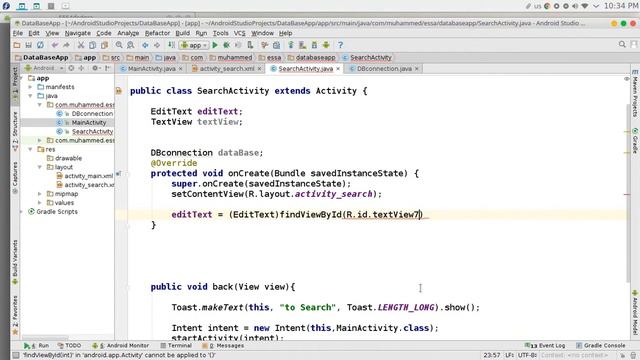Click the Search Everywhere magnifier icon
The width and height of the screenshot is (640, 360).
pos(622,44)
